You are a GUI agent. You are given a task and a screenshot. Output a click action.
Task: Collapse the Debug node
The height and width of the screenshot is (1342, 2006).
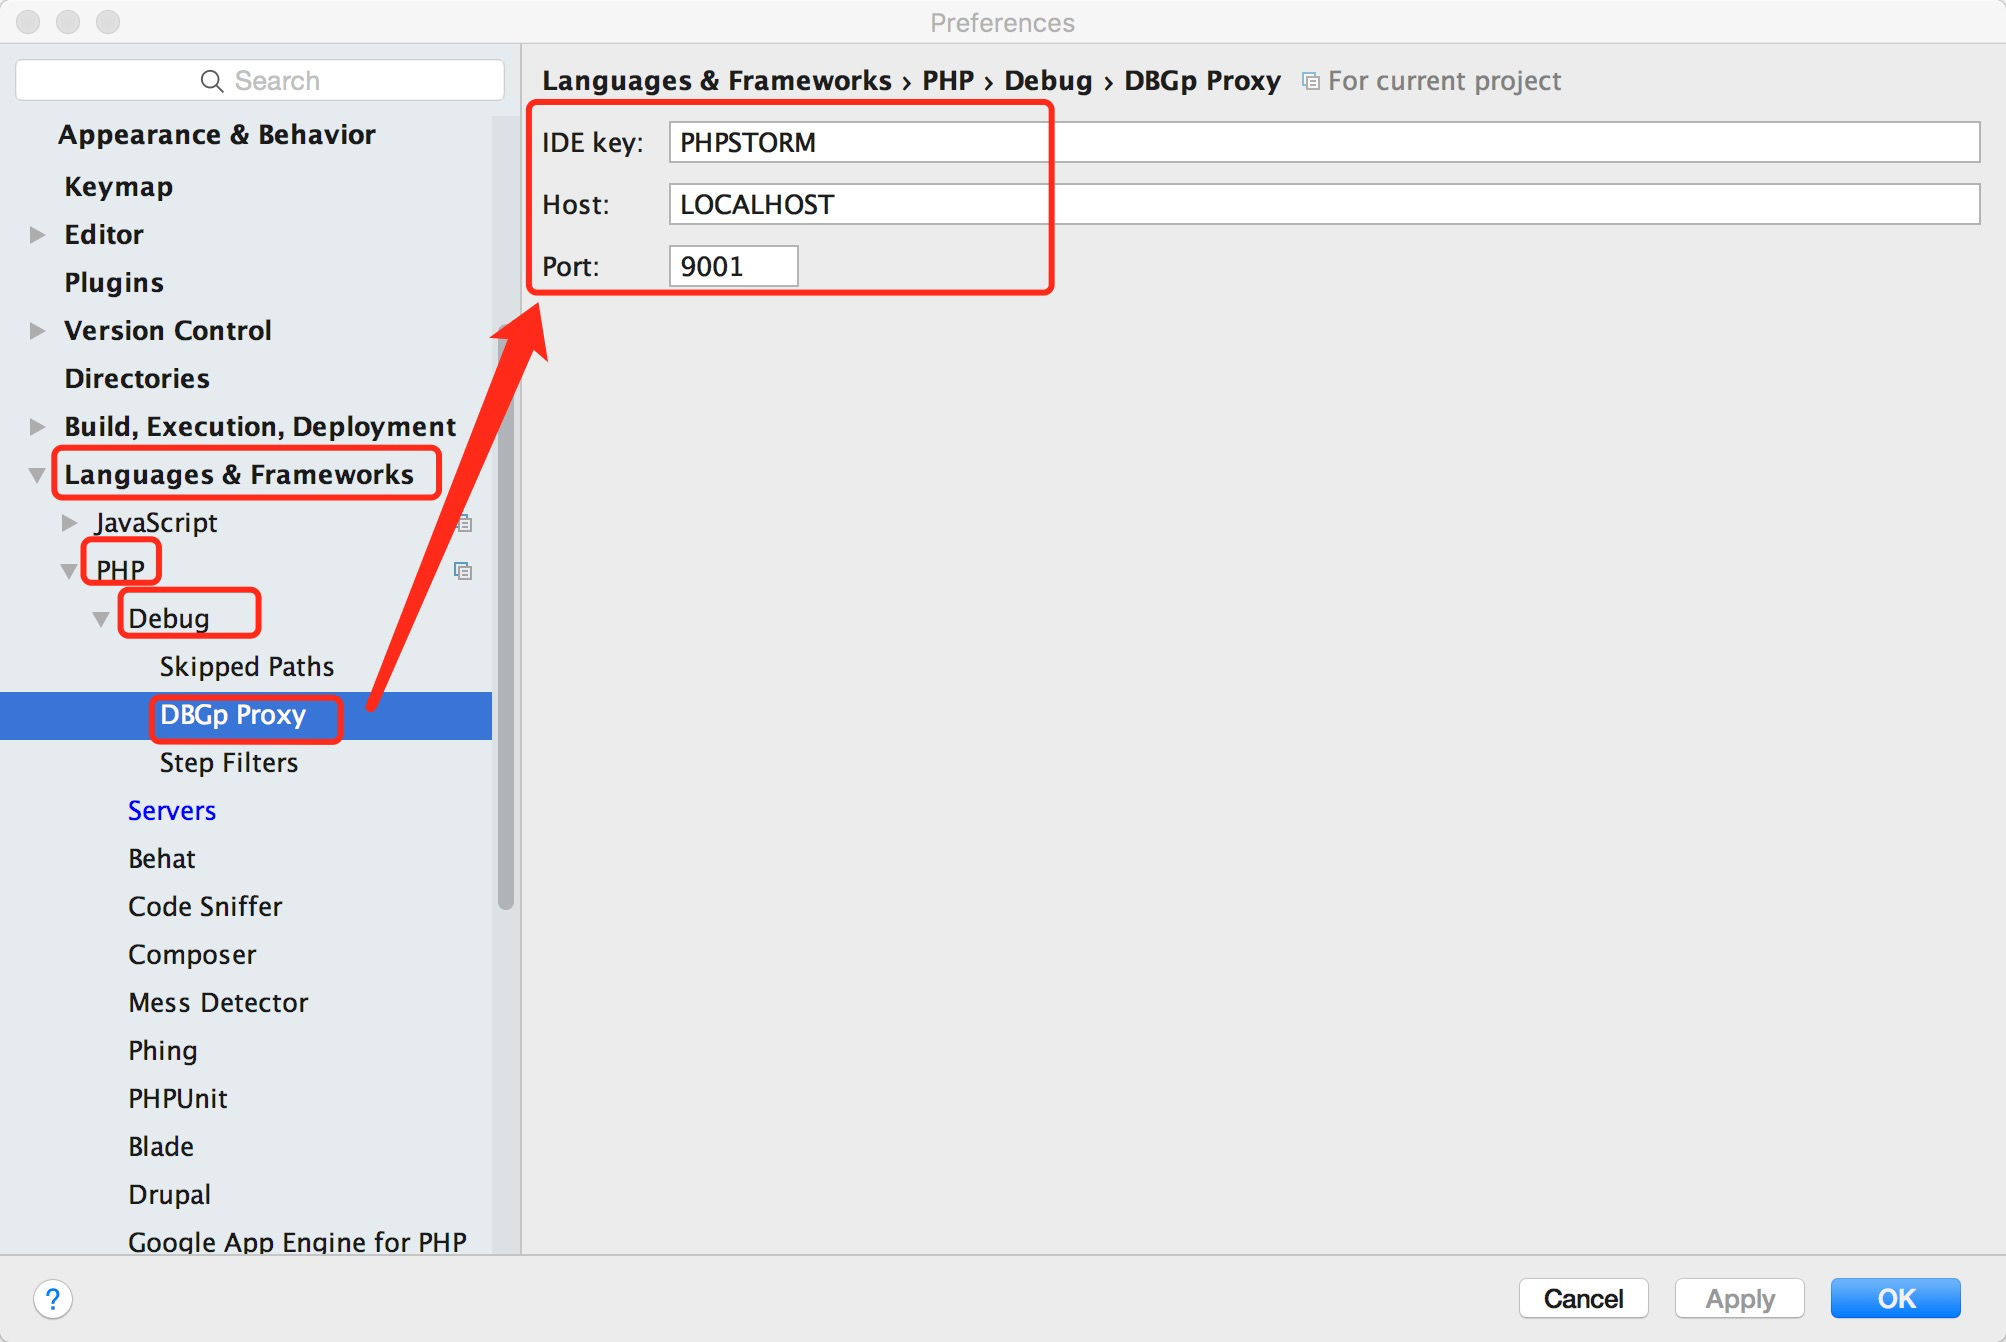pyautogui.click(x=101, y=619)
